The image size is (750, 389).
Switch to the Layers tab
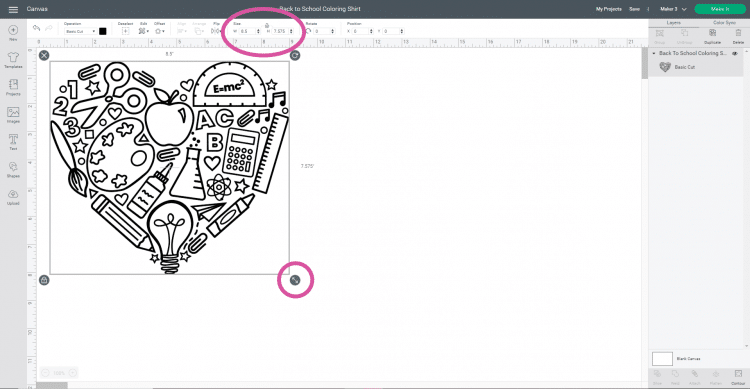pos(673,22)
